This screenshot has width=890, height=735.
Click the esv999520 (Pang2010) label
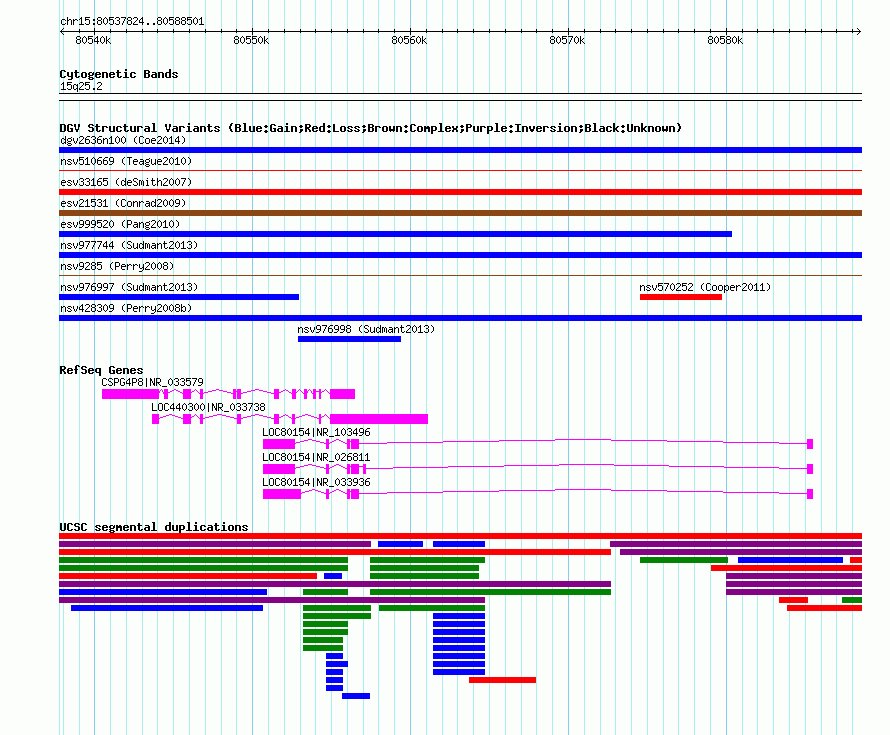pyautogui.click(x=120, y=224)
